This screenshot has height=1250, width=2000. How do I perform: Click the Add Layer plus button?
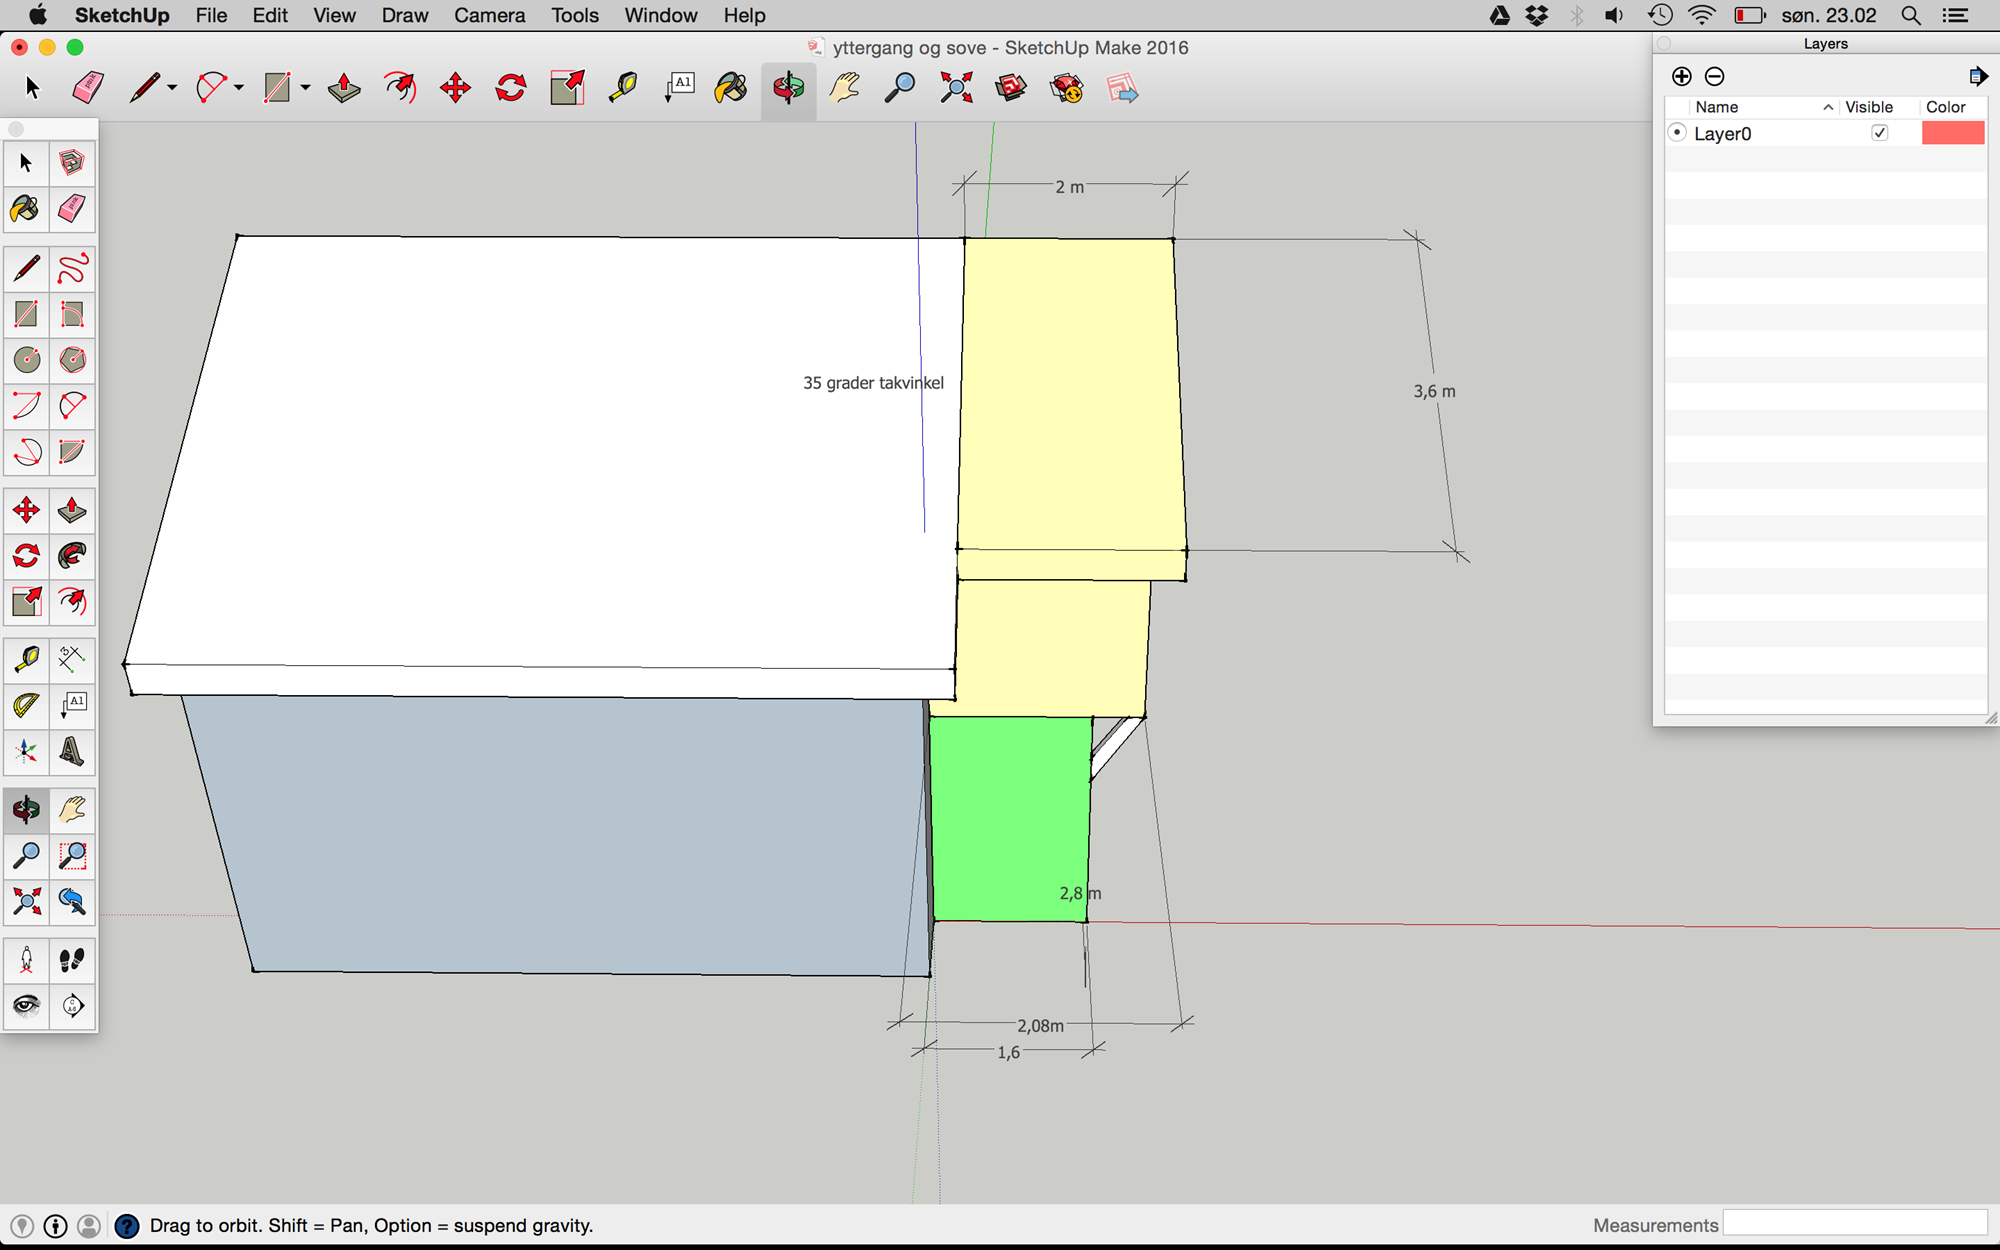[x=1682, y=76]
